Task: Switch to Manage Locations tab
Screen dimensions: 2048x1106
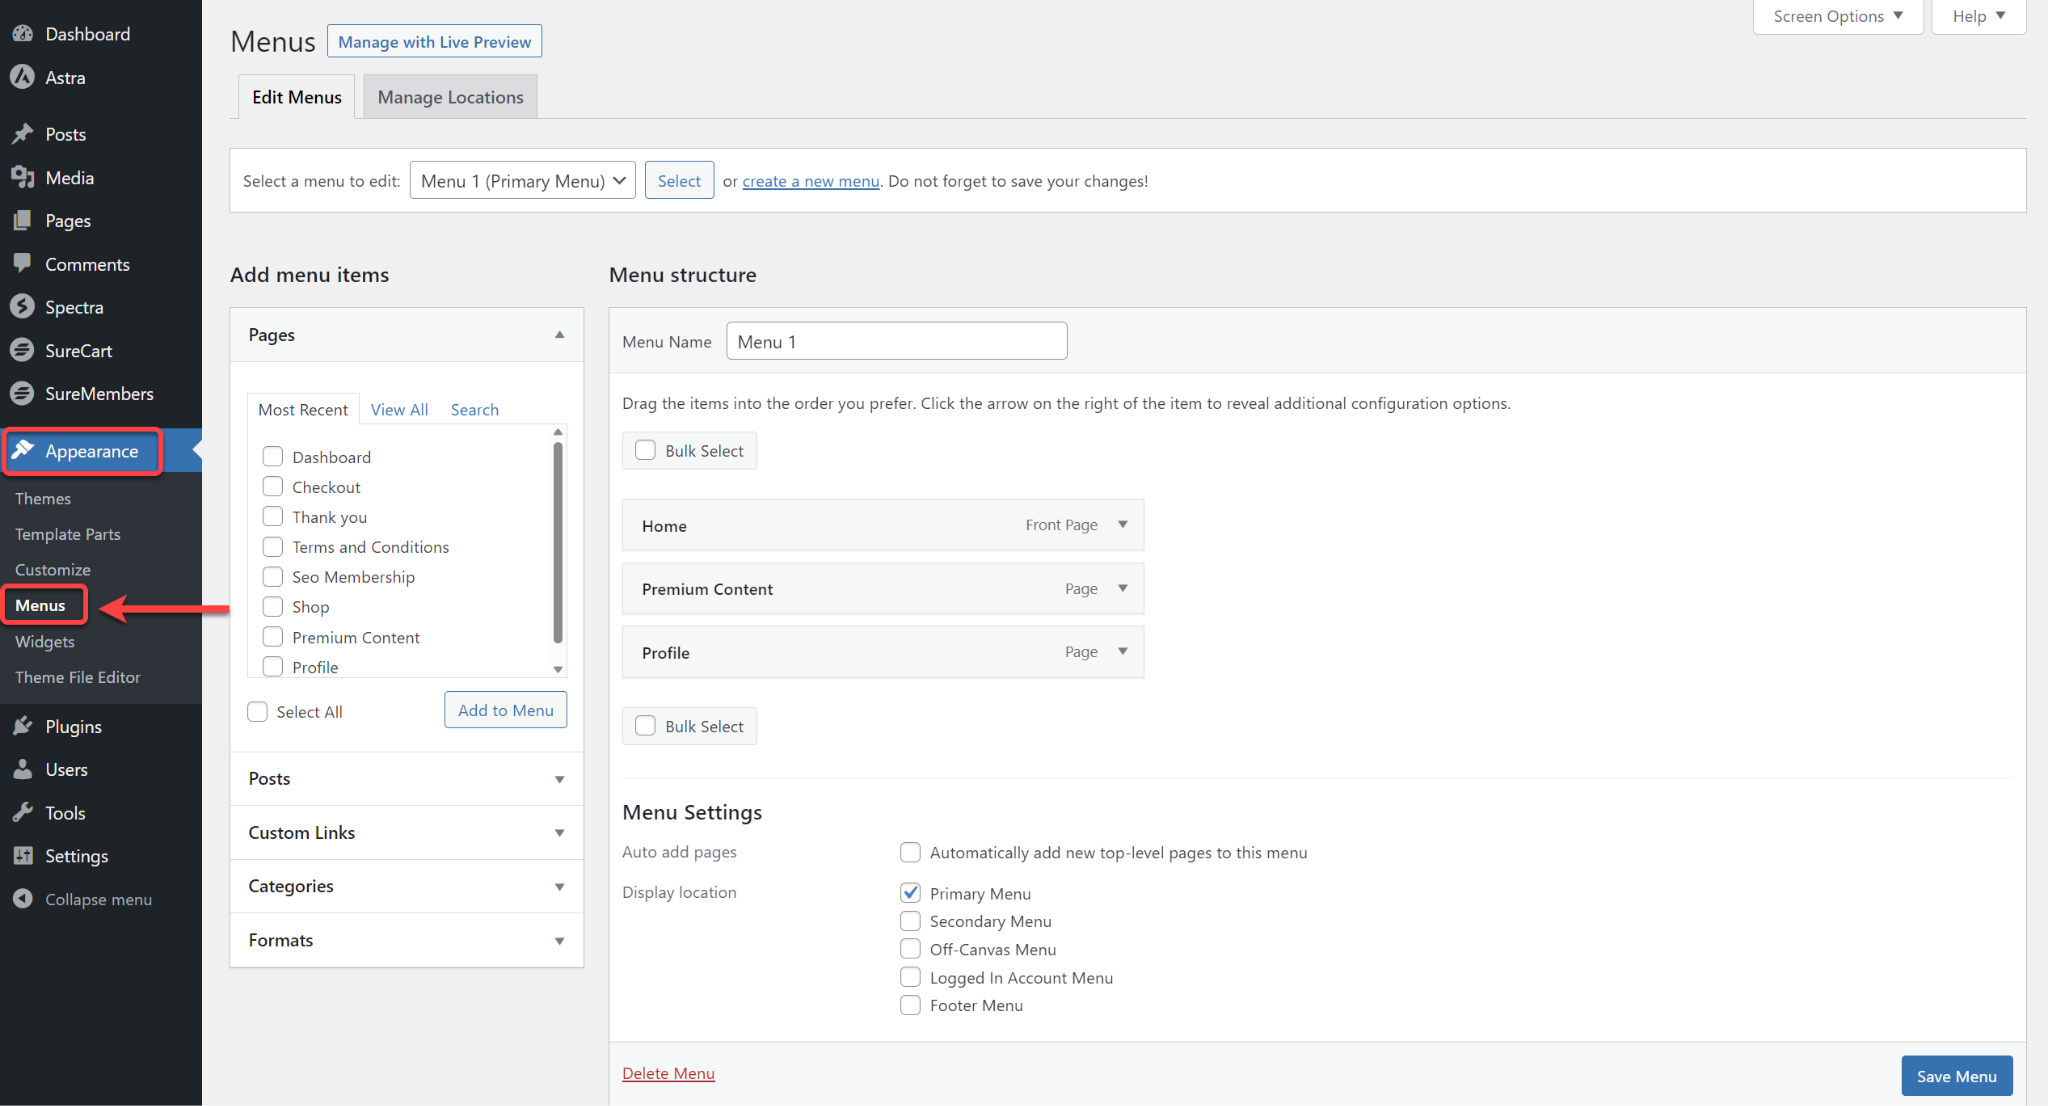Action: coord(451,97)
